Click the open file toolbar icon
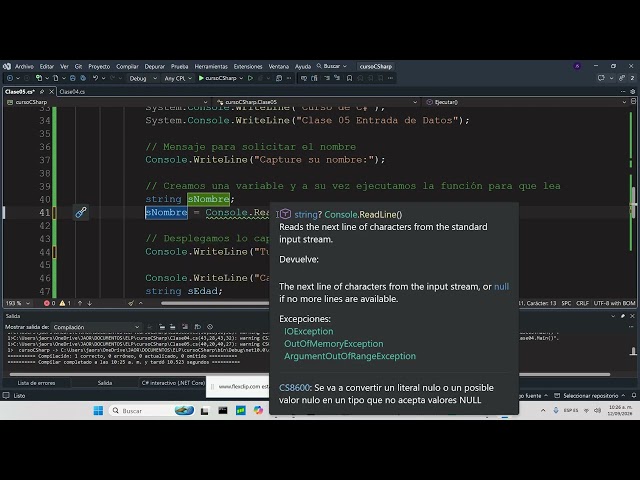 (56, 78)
